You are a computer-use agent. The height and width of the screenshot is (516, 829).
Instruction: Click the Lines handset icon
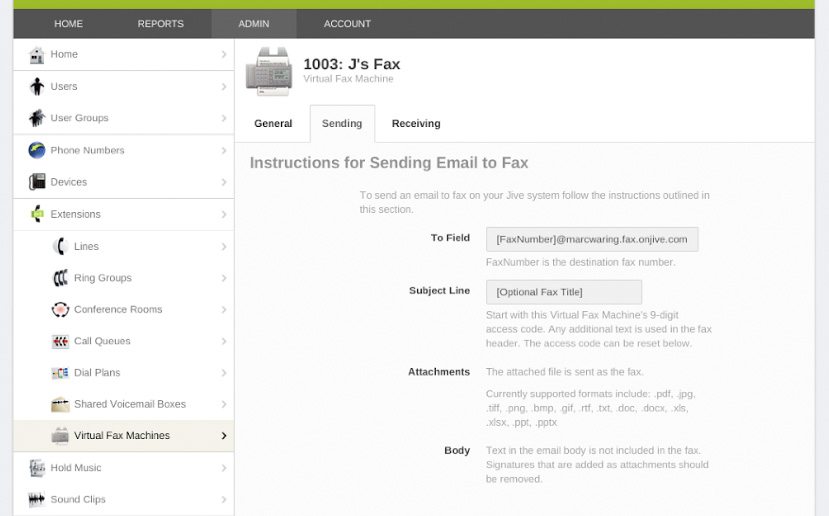coord(60,246)
